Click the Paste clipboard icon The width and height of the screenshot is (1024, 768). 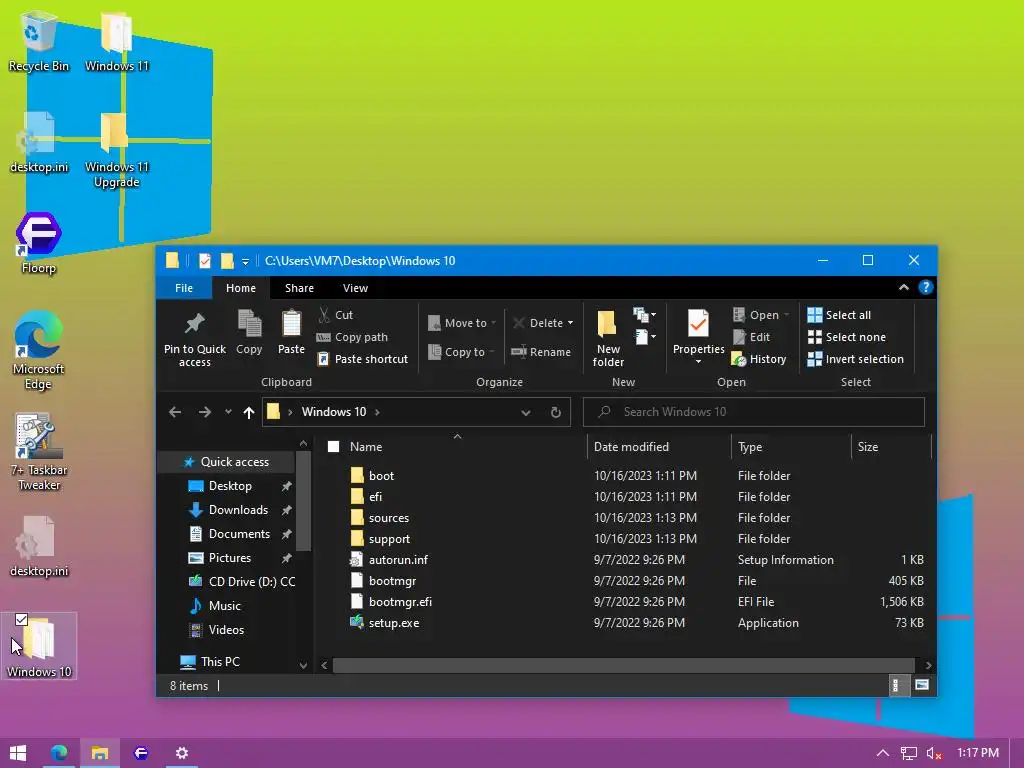click(291, 323)
